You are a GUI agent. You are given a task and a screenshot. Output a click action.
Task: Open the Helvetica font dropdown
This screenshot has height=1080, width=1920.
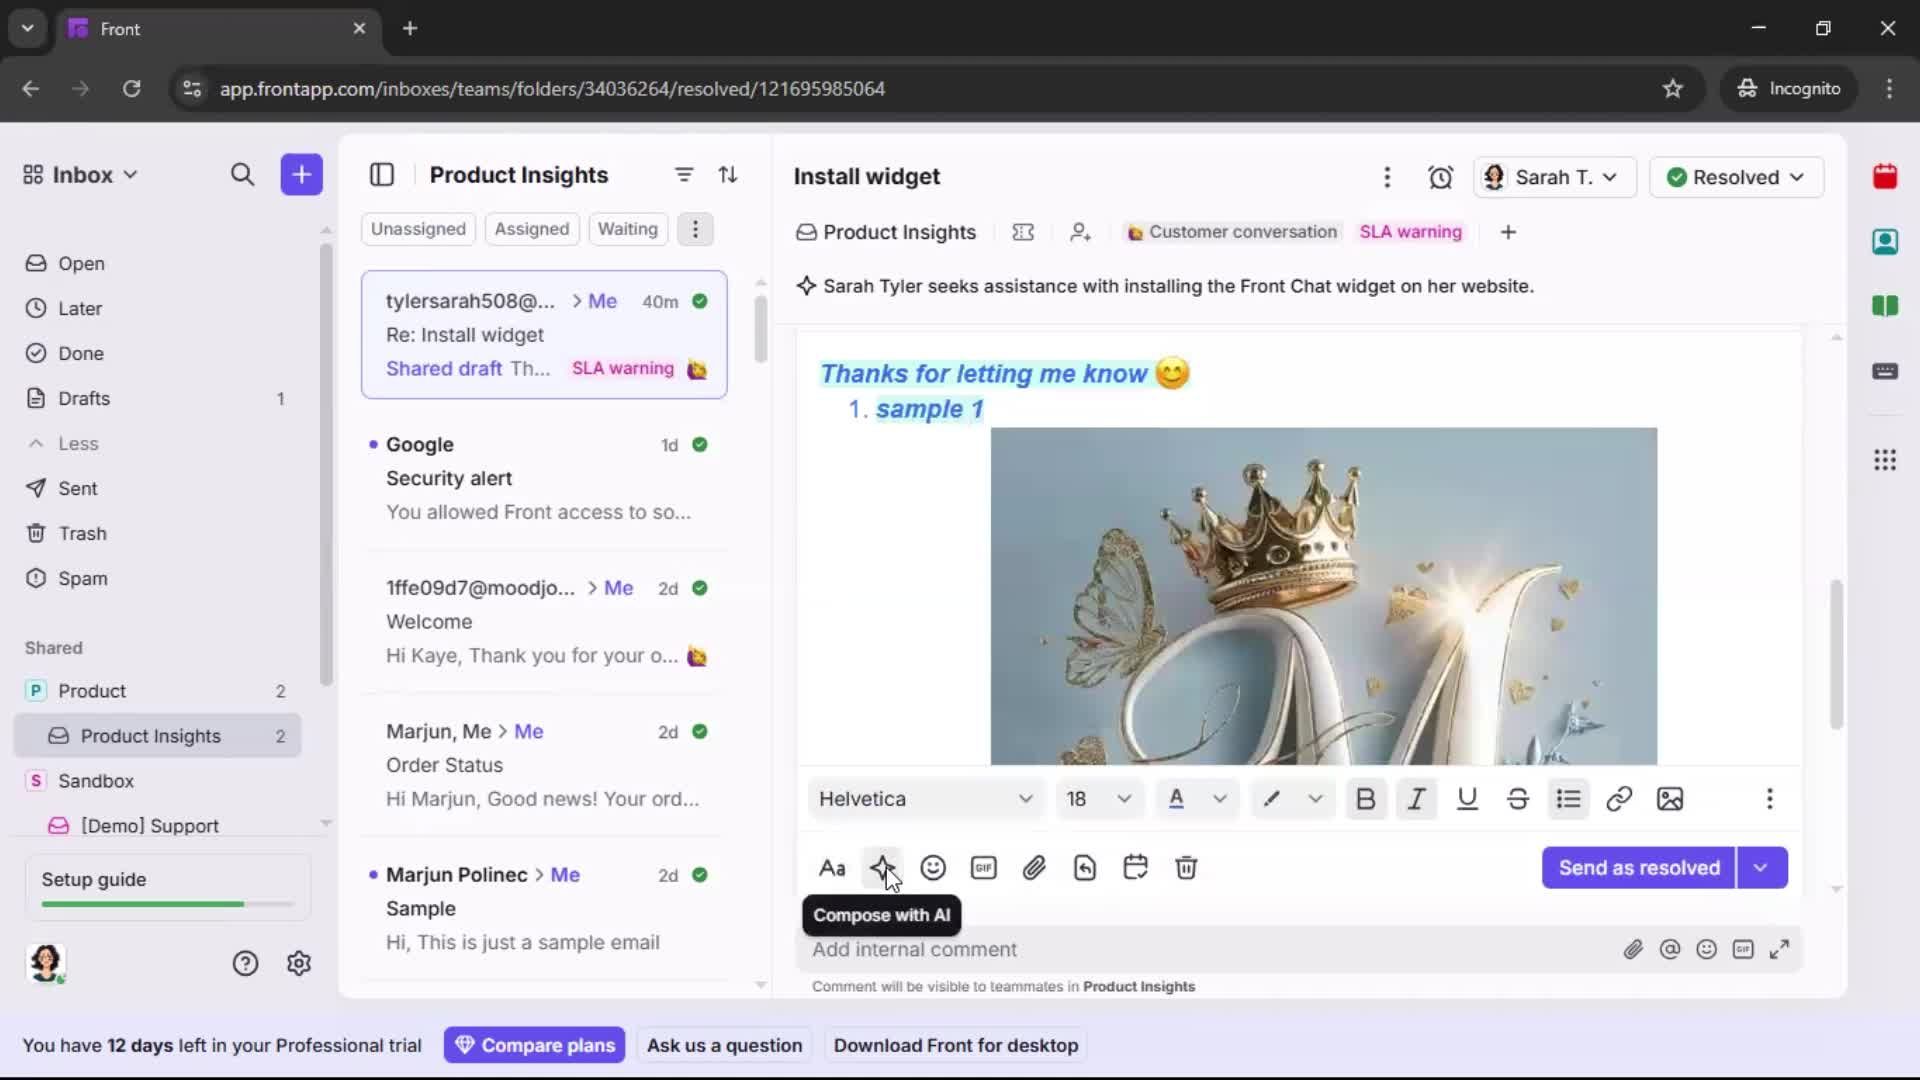924,799
